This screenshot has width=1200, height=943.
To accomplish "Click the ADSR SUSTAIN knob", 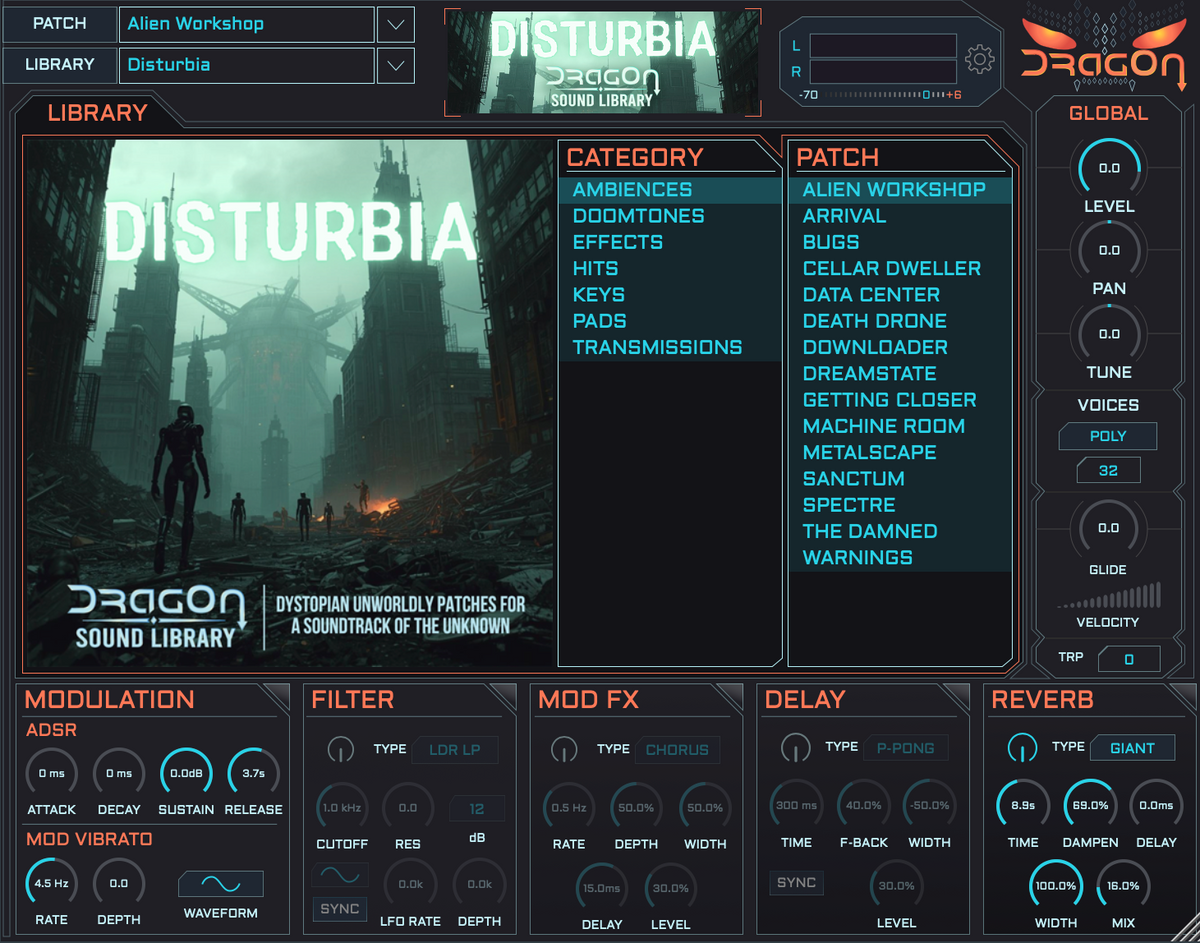I will (186, 773).
